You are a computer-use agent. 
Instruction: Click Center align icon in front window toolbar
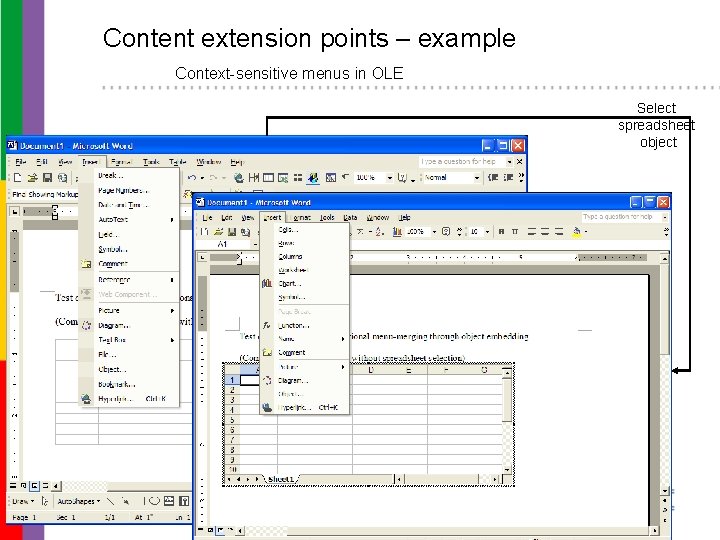(x=545, y=231)
